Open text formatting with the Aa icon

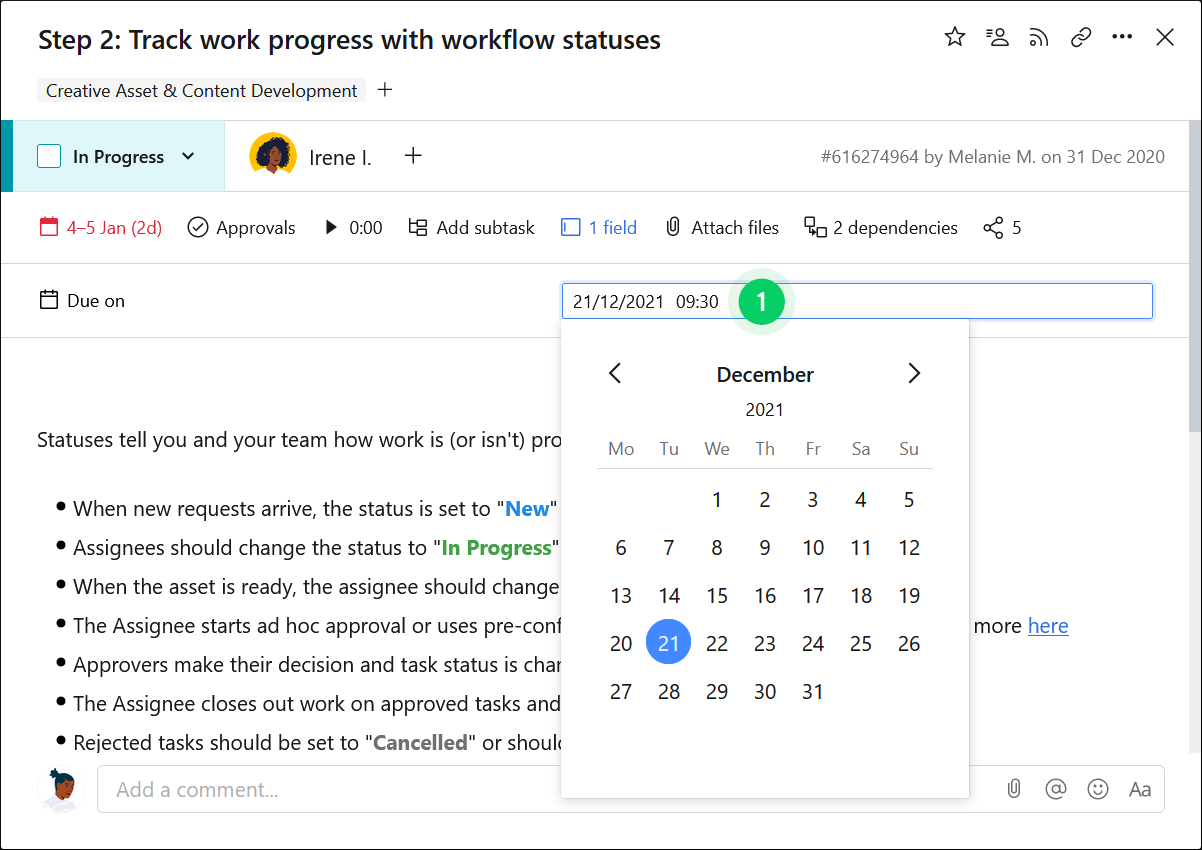[1139, 789]
